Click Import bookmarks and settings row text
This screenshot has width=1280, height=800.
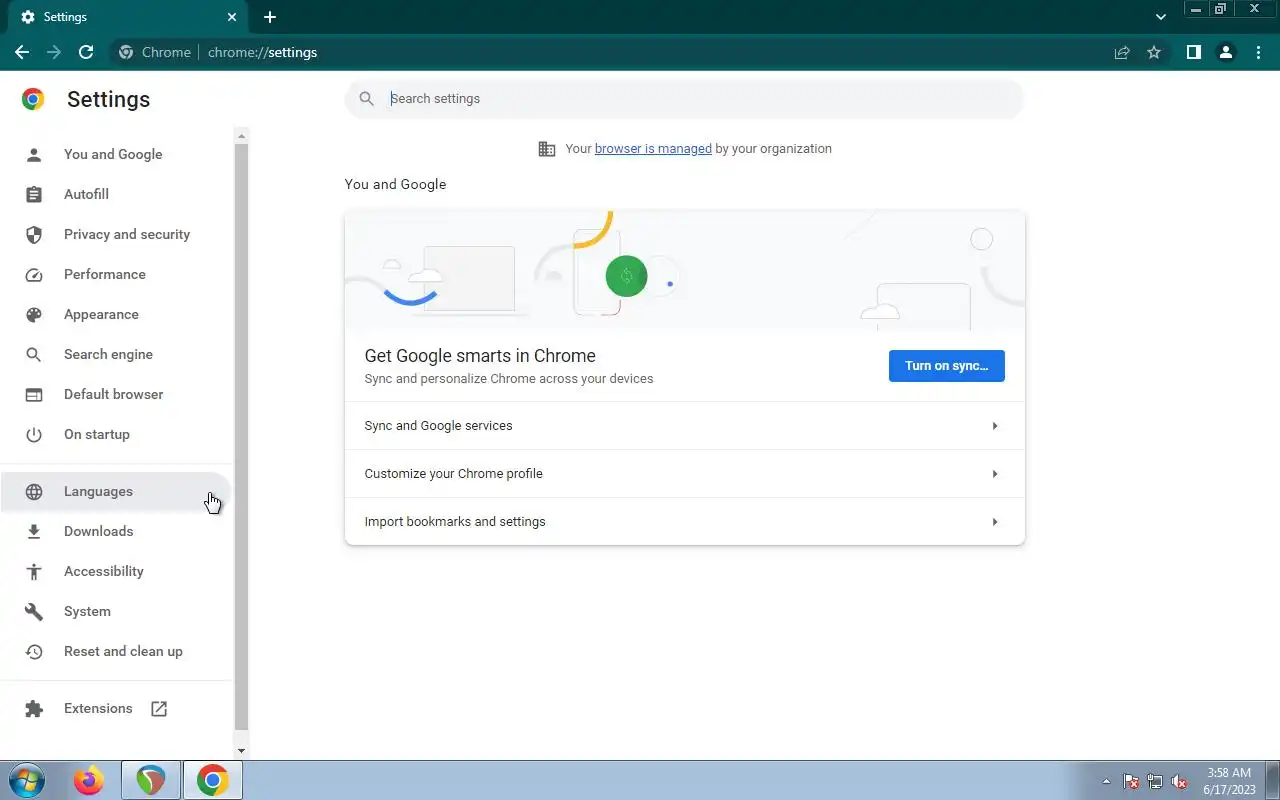tap(455, 522)
